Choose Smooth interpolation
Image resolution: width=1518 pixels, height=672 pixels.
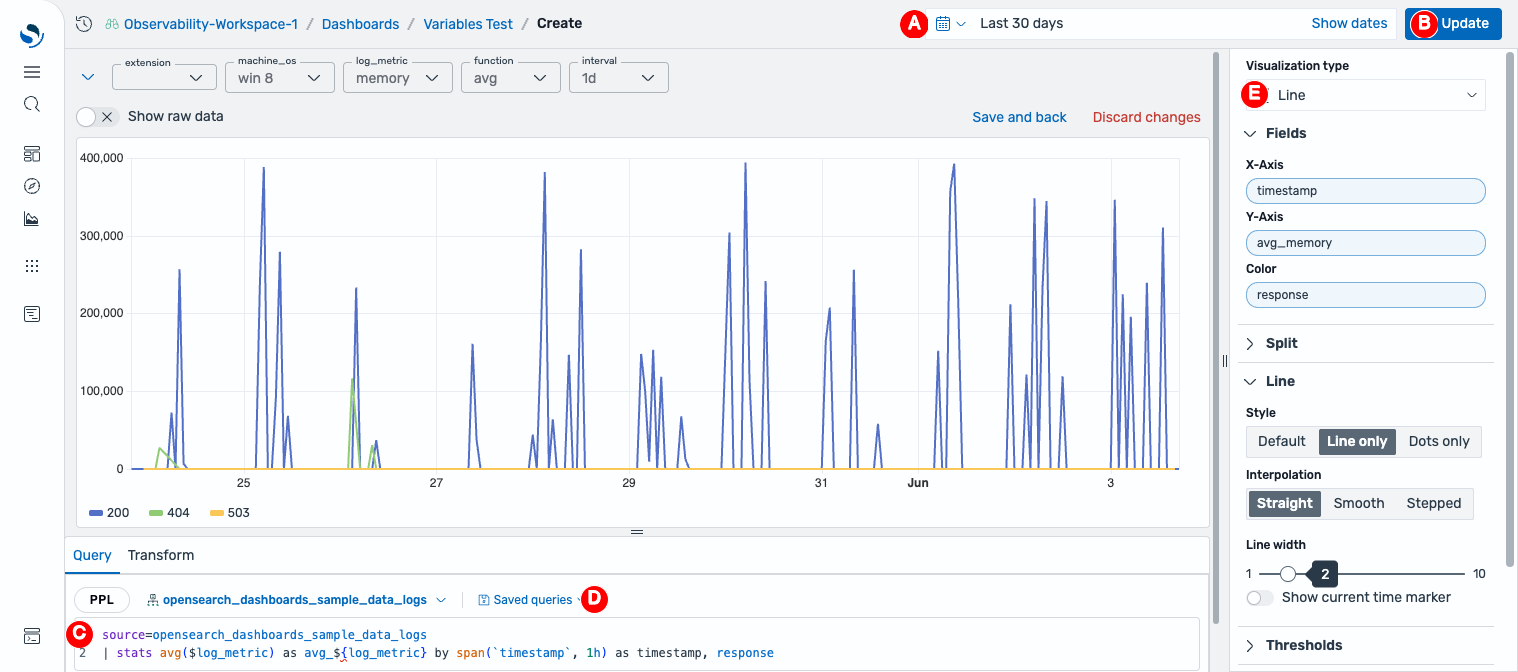[x=1359, y=503]
